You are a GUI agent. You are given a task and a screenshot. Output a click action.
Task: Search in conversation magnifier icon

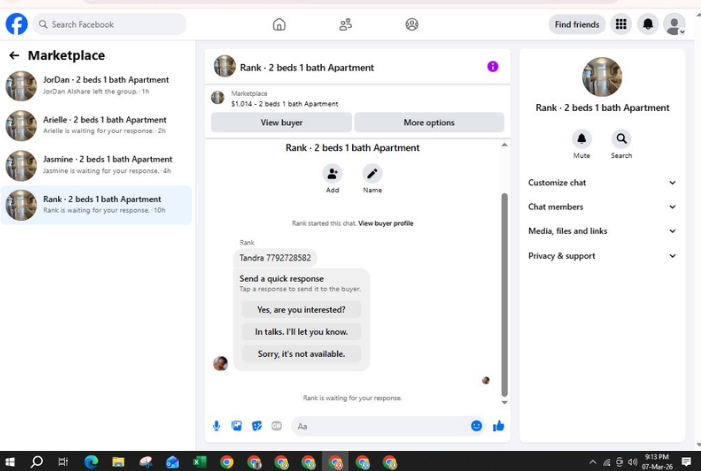coord(621,139)
